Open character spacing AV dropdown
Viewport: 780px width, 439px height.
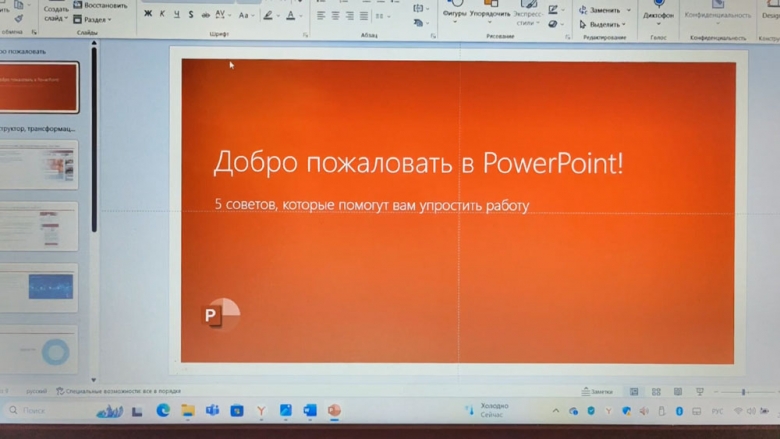click(223, 15)
